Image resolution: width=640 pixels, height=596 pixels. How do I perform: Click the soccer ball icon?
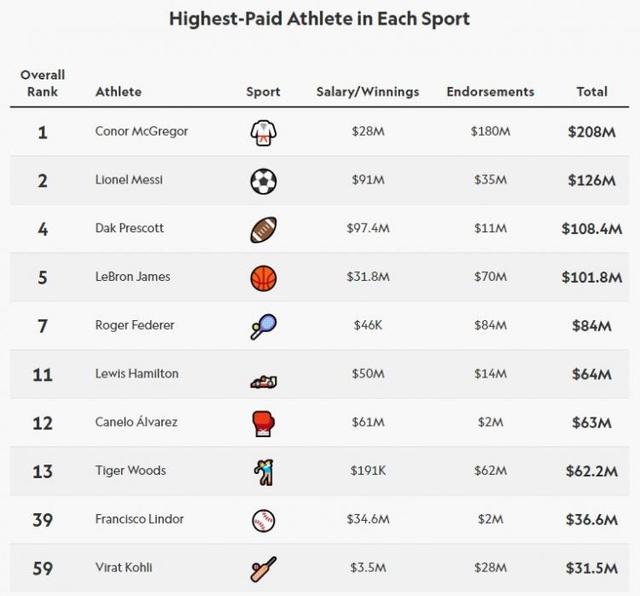[263, 181]
